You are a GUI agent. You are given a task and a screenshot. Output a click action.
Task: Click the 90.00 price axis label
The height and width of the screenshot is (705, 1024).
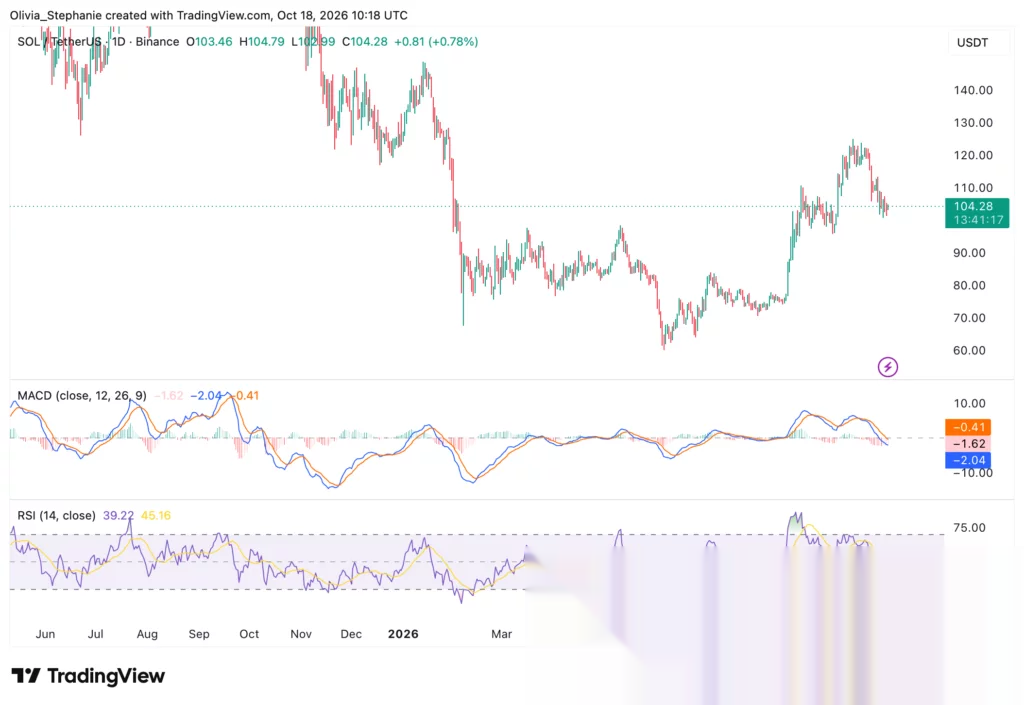pyautogui.click(x=969, y=253)
